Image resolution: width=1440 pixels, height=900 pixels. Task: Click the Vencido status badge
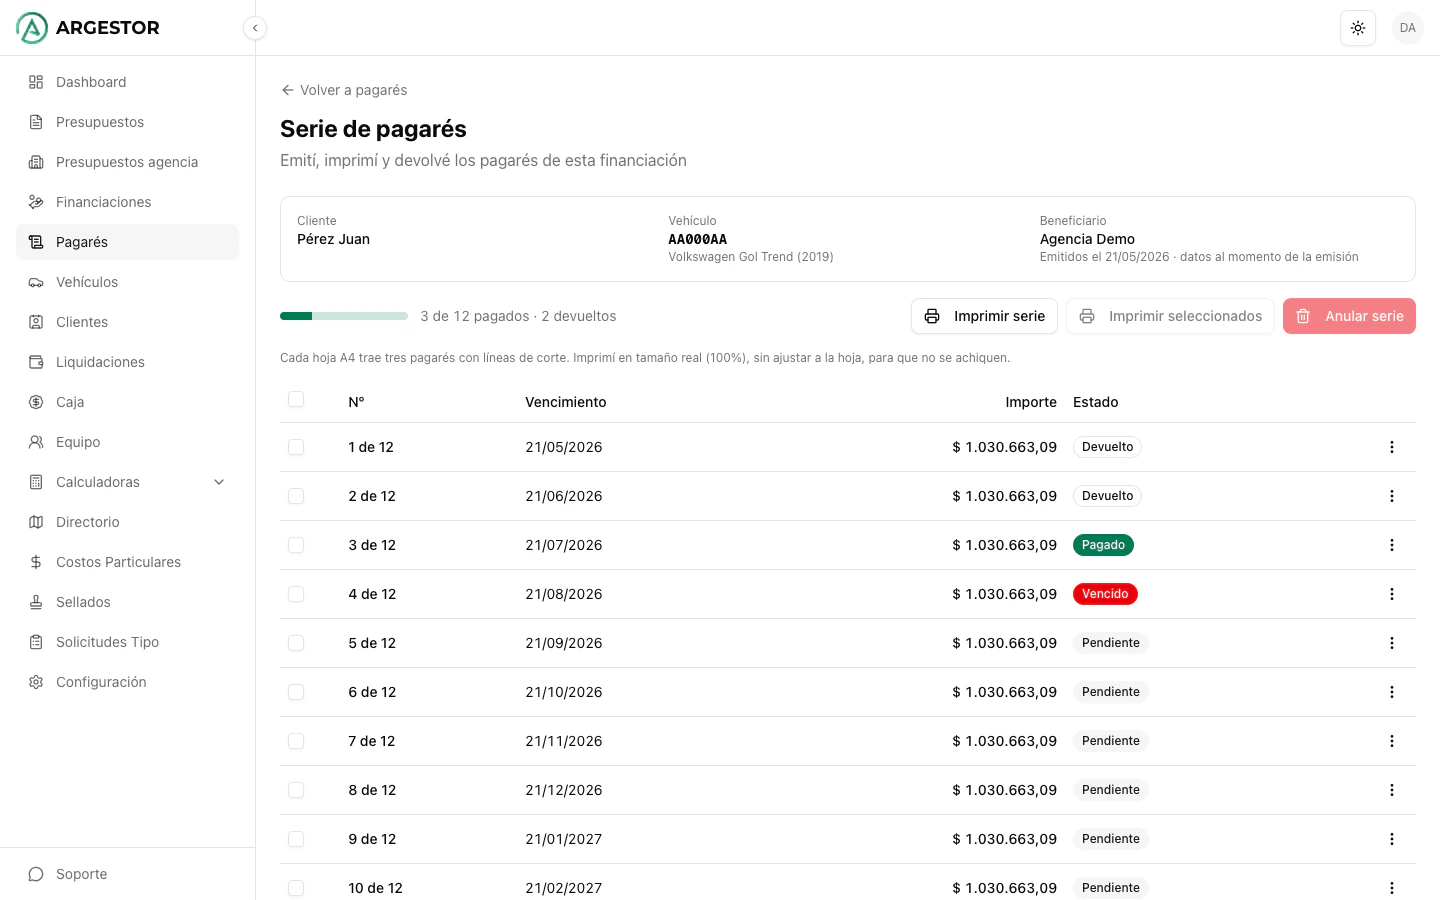[x=1105, y=594]
